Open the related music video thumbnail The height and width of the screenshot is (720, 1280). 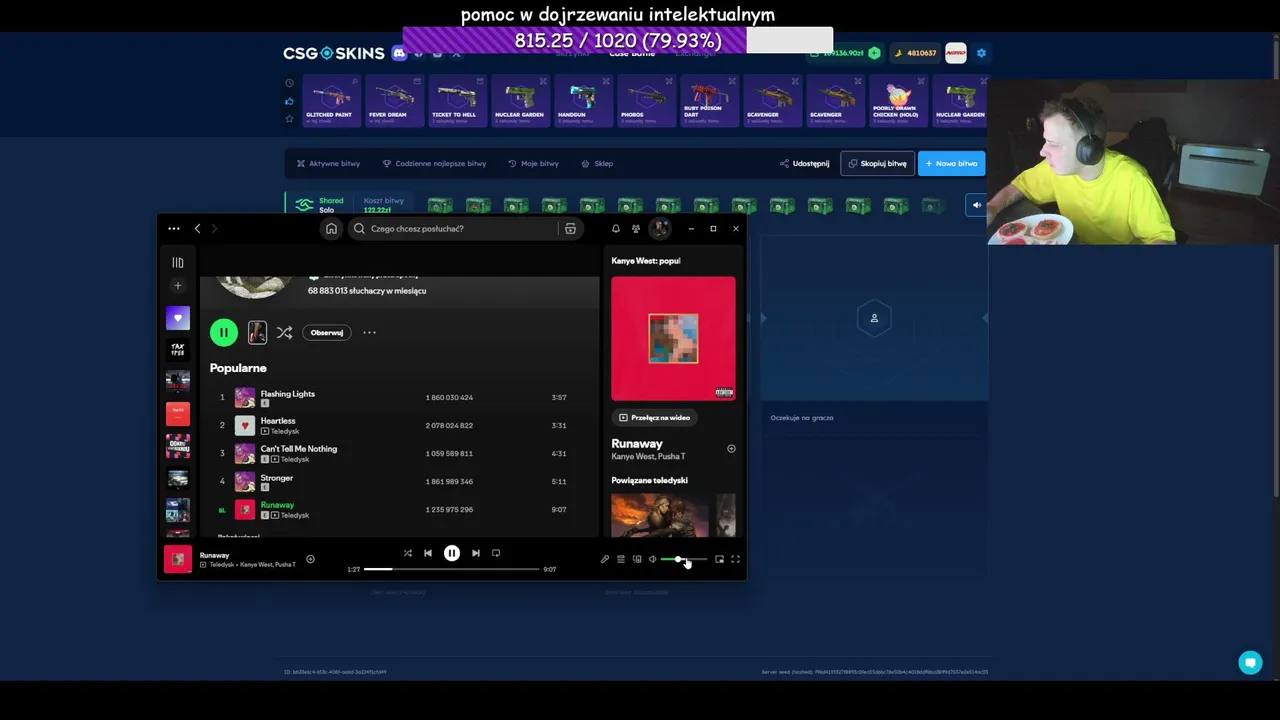660,516
